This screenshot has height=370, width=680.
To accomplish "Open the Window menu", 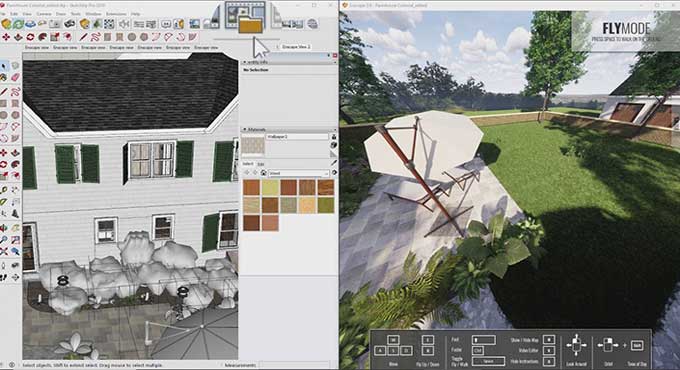I will point(93,14).
